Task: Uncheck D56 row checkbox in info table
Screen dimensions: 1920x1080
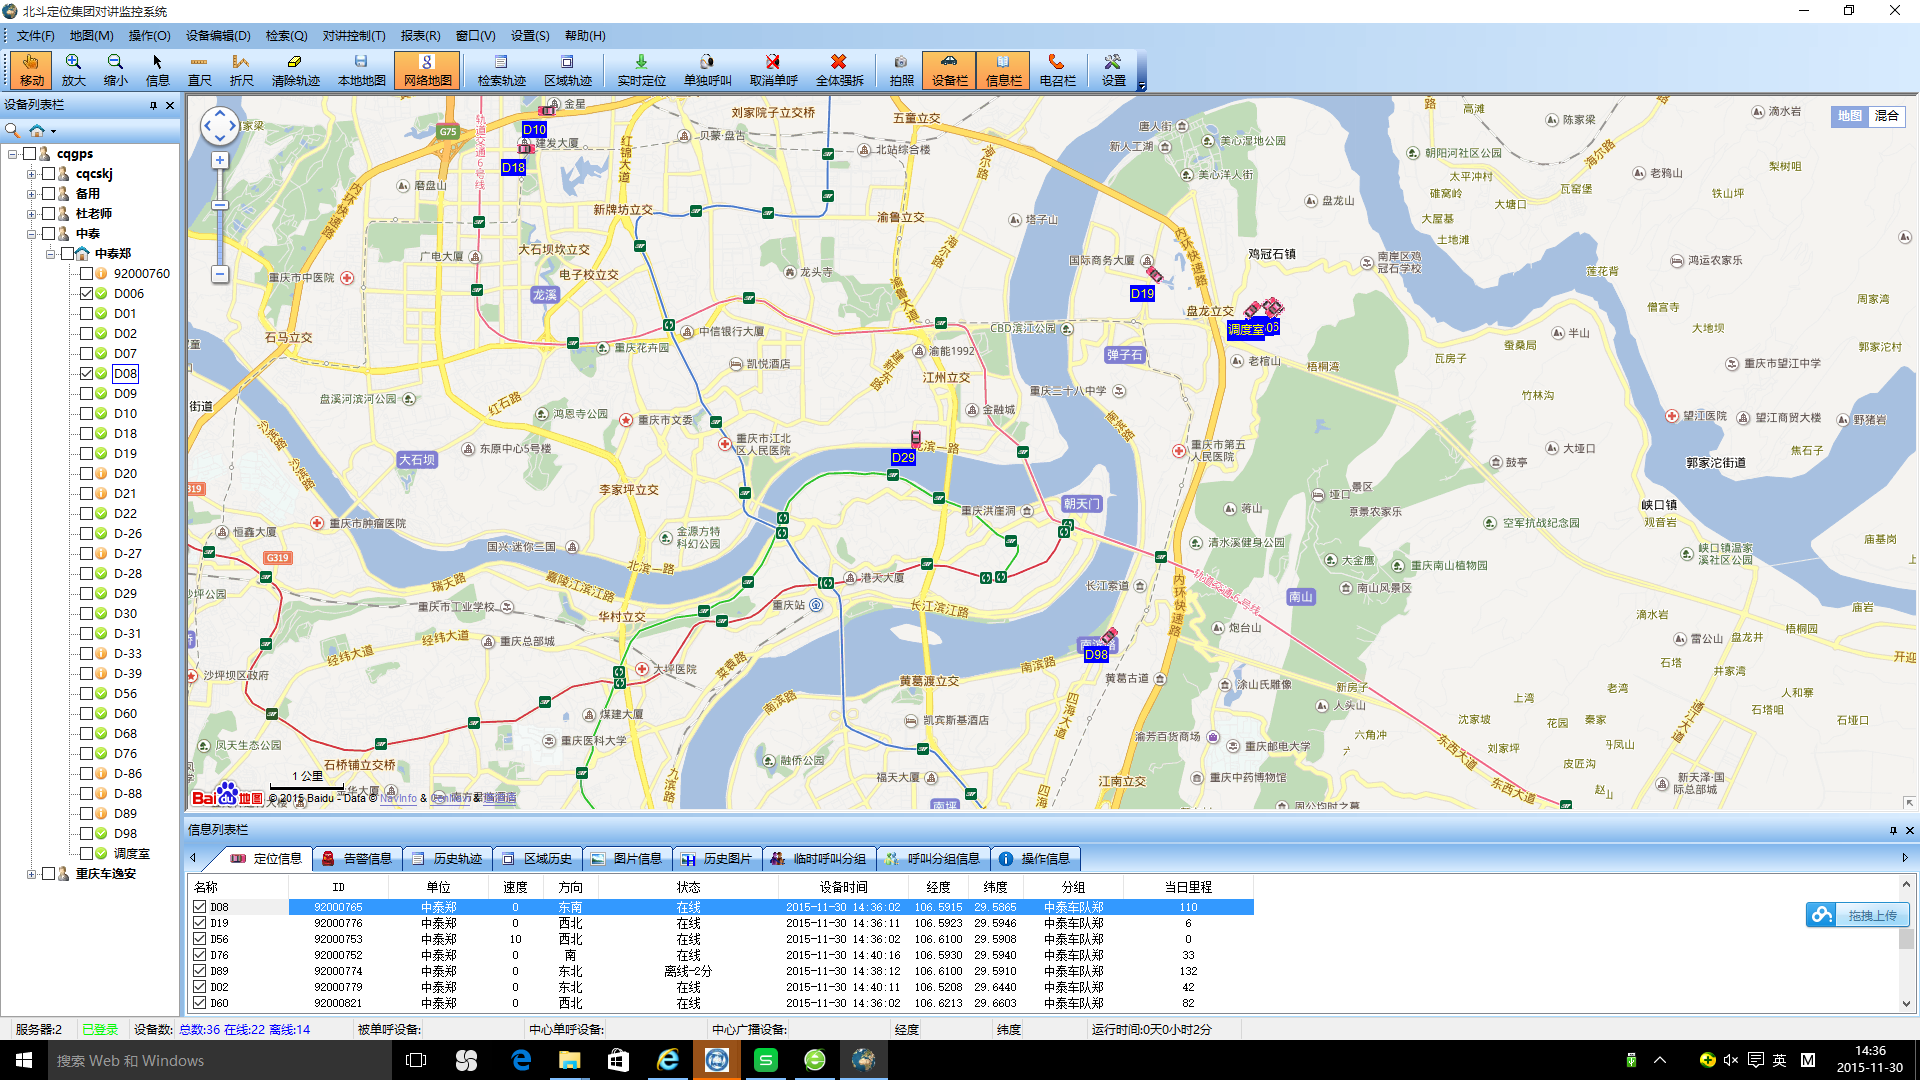Action: 199,939
